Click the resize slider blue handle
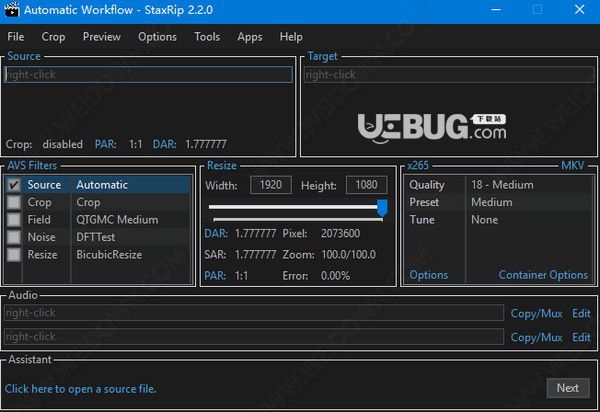 pyautogui.click(x=382, y=208)
